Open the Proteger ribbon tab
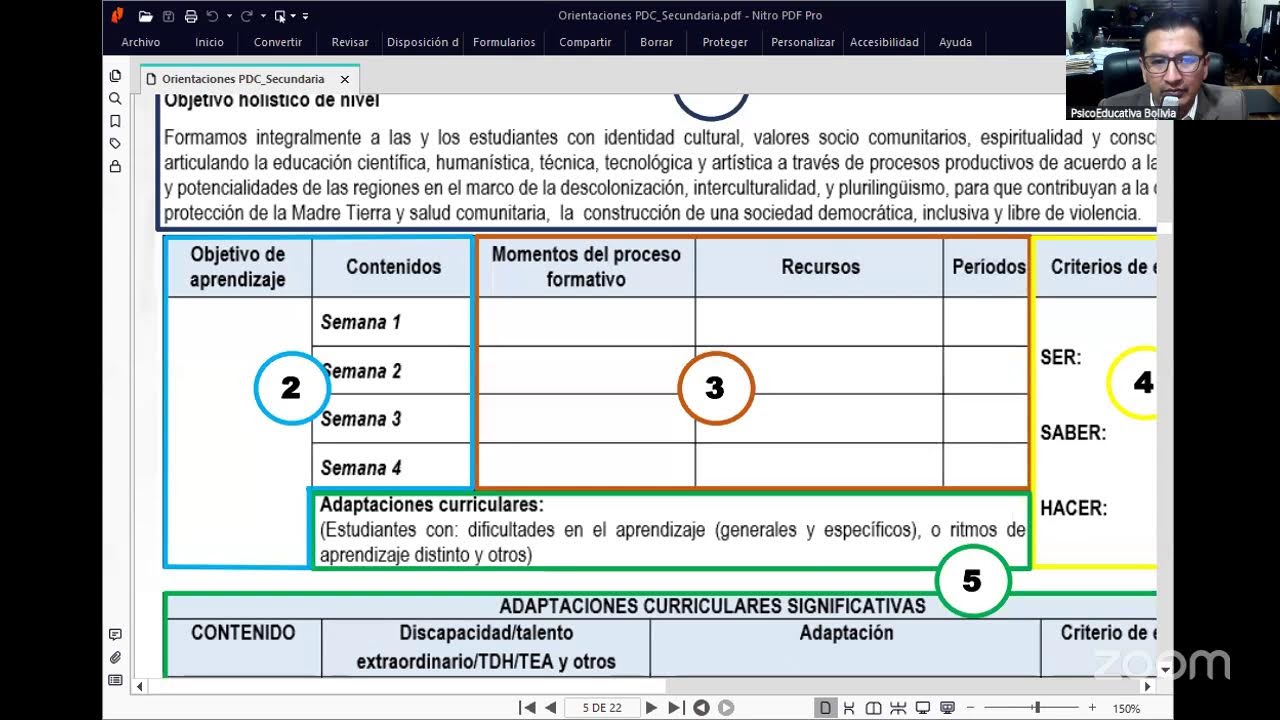Screen dimensions: 1280x720 point(725,42)
